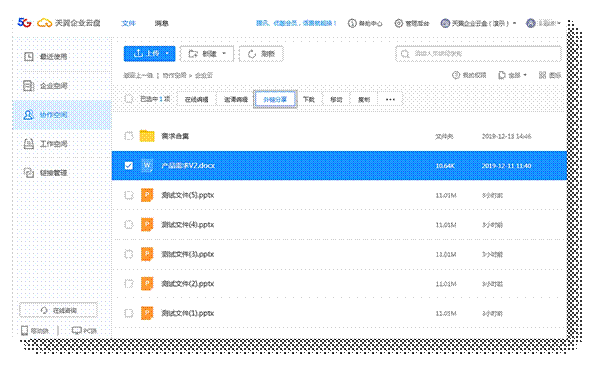602x374 pixels.
Task: Check the 测试文件(5).pptx checkbox
Action: tap(129, 195)
